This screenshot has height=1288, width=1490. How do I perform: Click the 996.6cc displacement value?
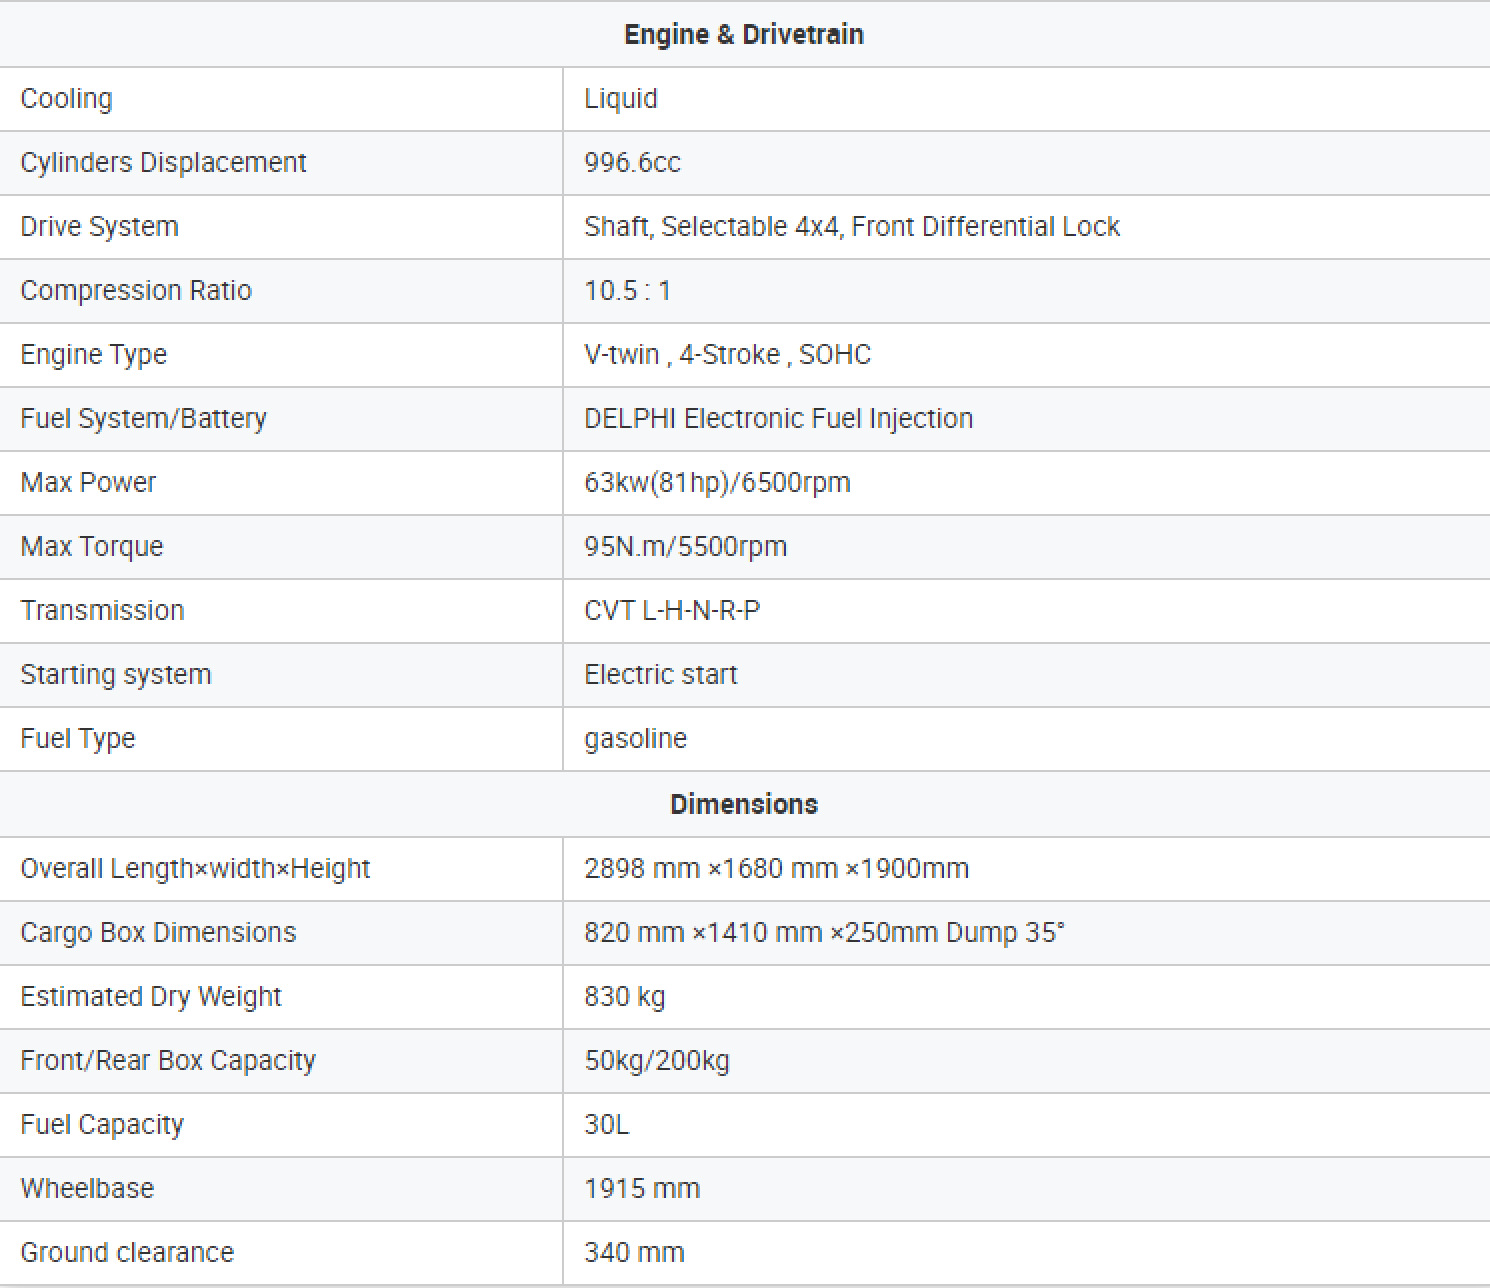(x=632, y=163)
